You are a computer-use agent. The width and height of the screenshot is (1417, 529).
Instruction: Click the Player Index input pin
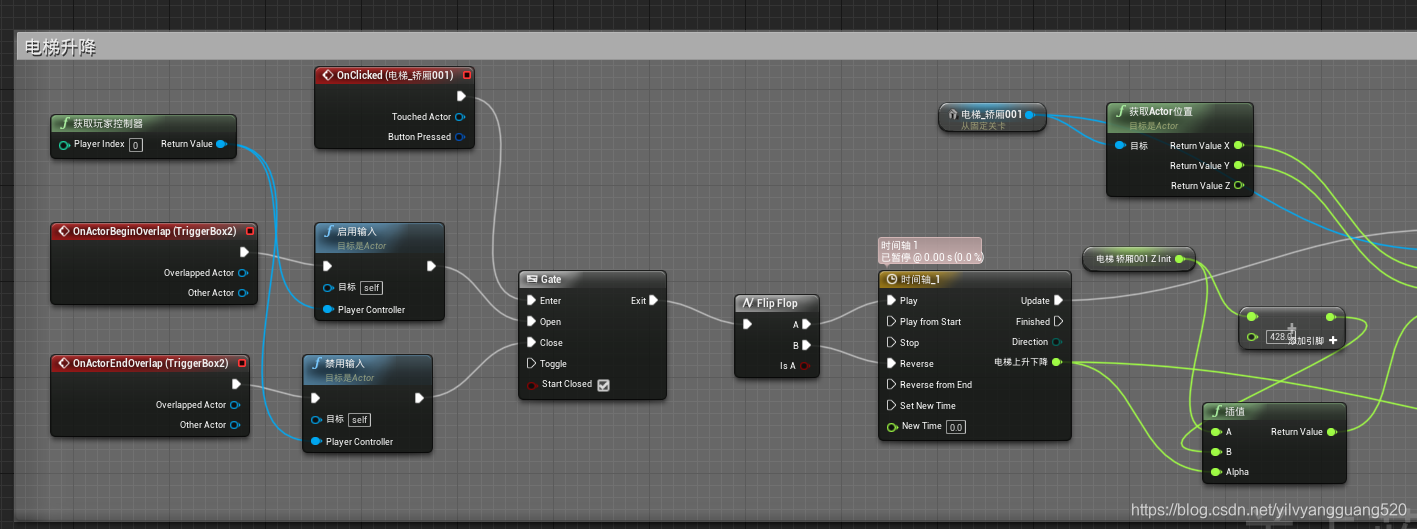[x=64, y=145]
